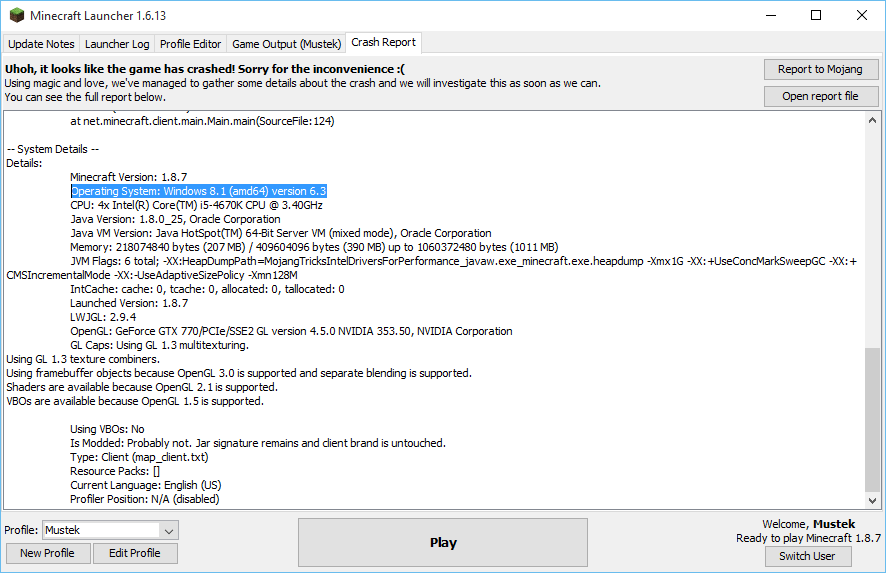Click the 'JVM Flags: 6 total' line

click(463, 262)
